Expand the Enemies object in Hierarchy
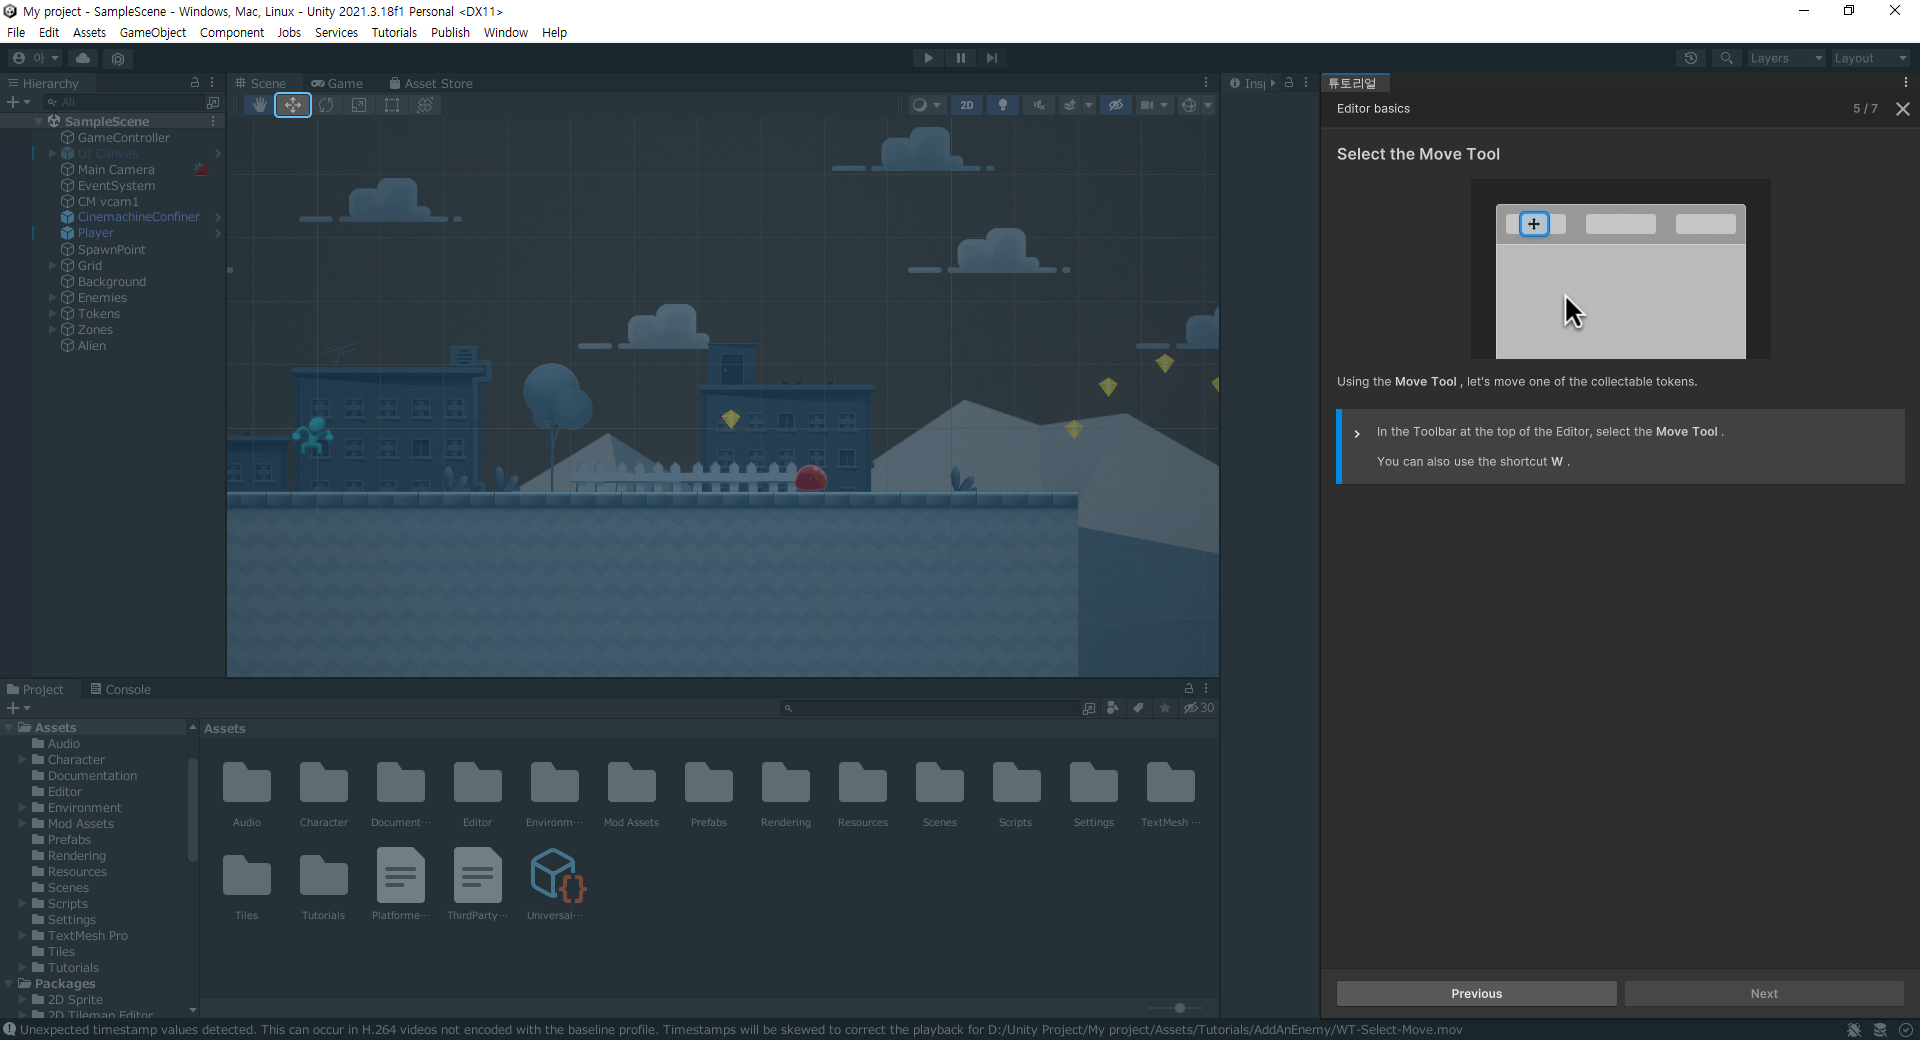The height and width of the screenshot is (1040, 1920). [52, 297]
